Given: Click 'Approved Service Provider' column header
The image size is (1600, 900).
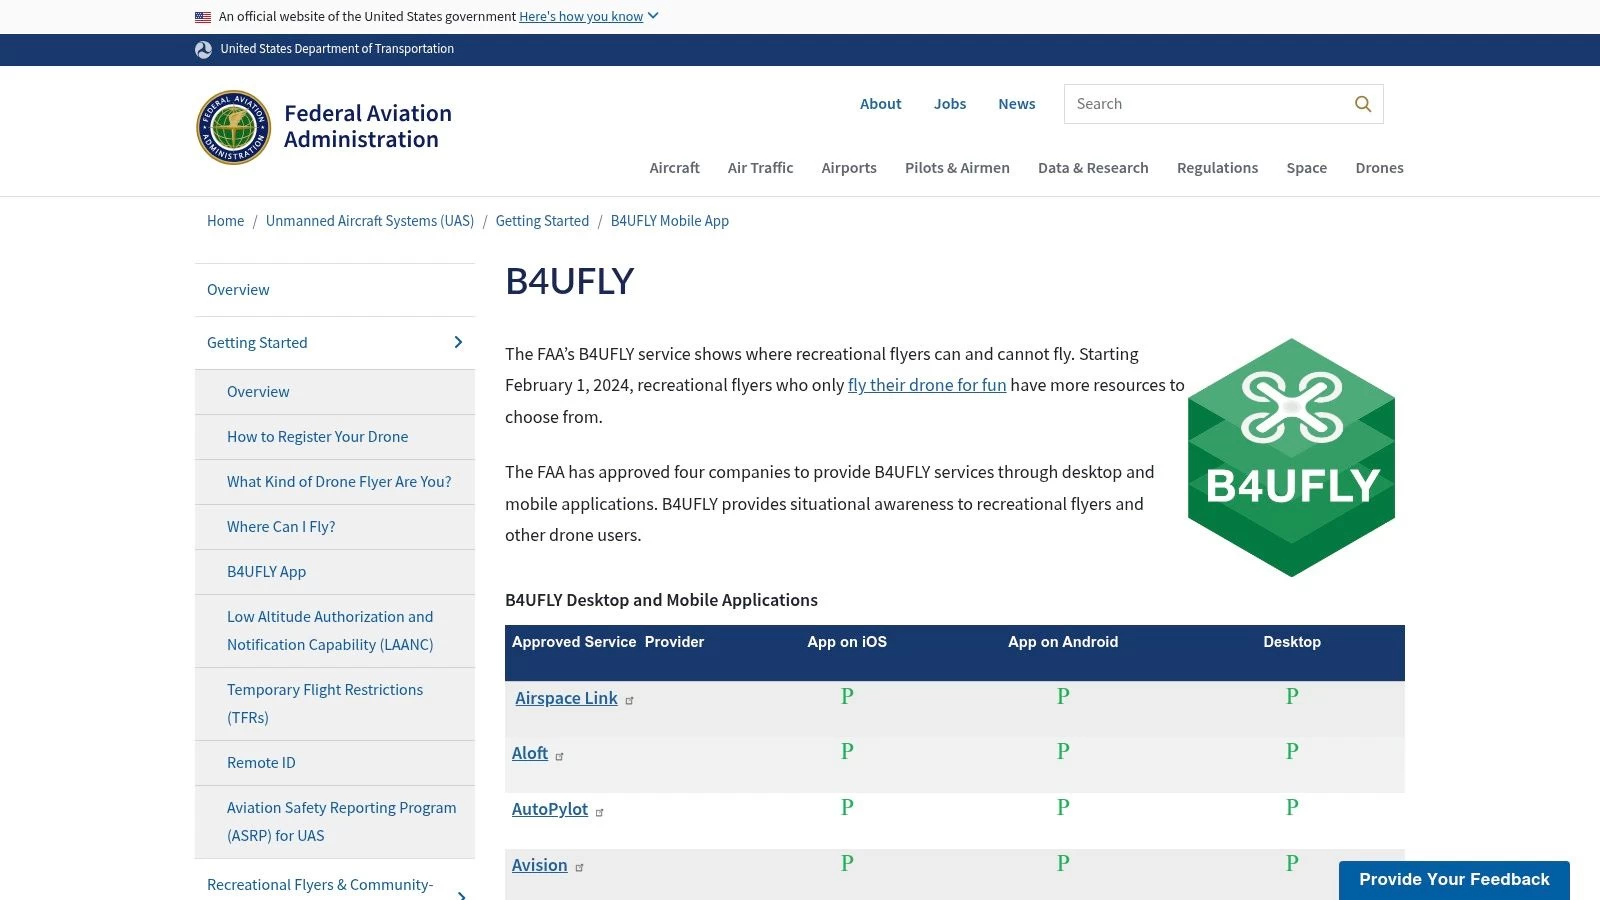Looking at the screenshot, I should click(x=608, y=642).
